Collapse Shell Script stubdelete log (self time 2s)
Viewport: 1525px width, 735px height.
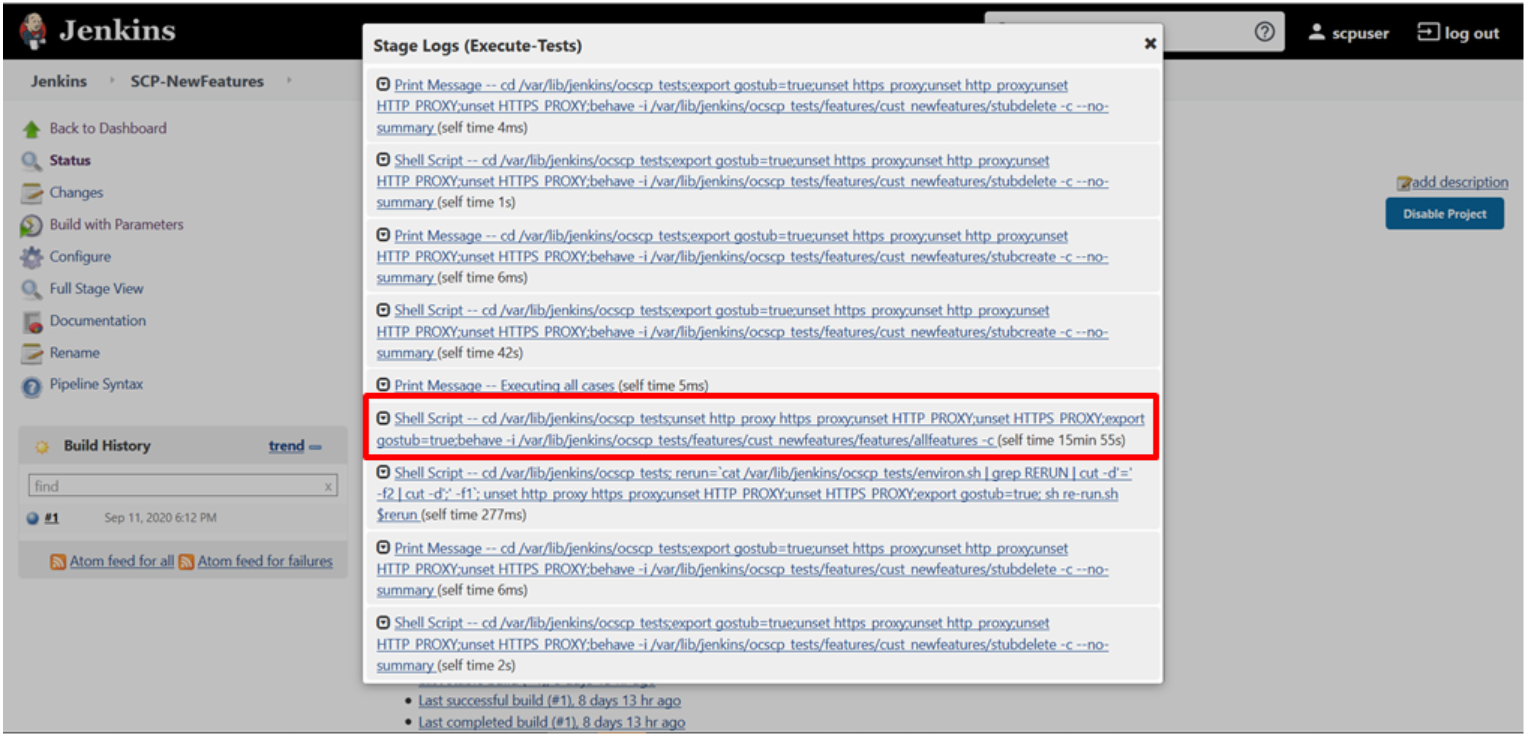[x=383, y=622]
